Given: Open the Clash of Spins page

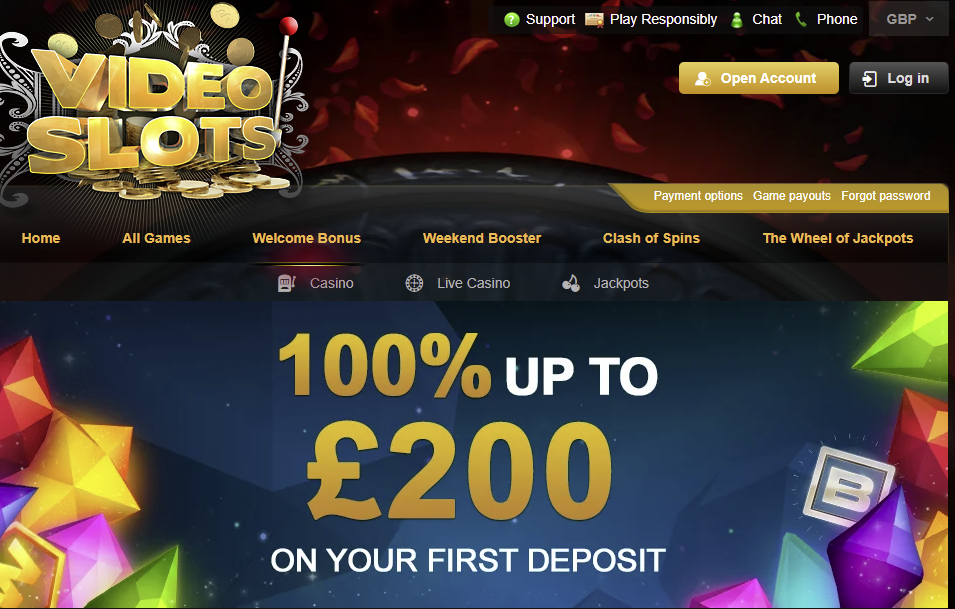Looking at the screenshot, I should [x=651, y=238].
